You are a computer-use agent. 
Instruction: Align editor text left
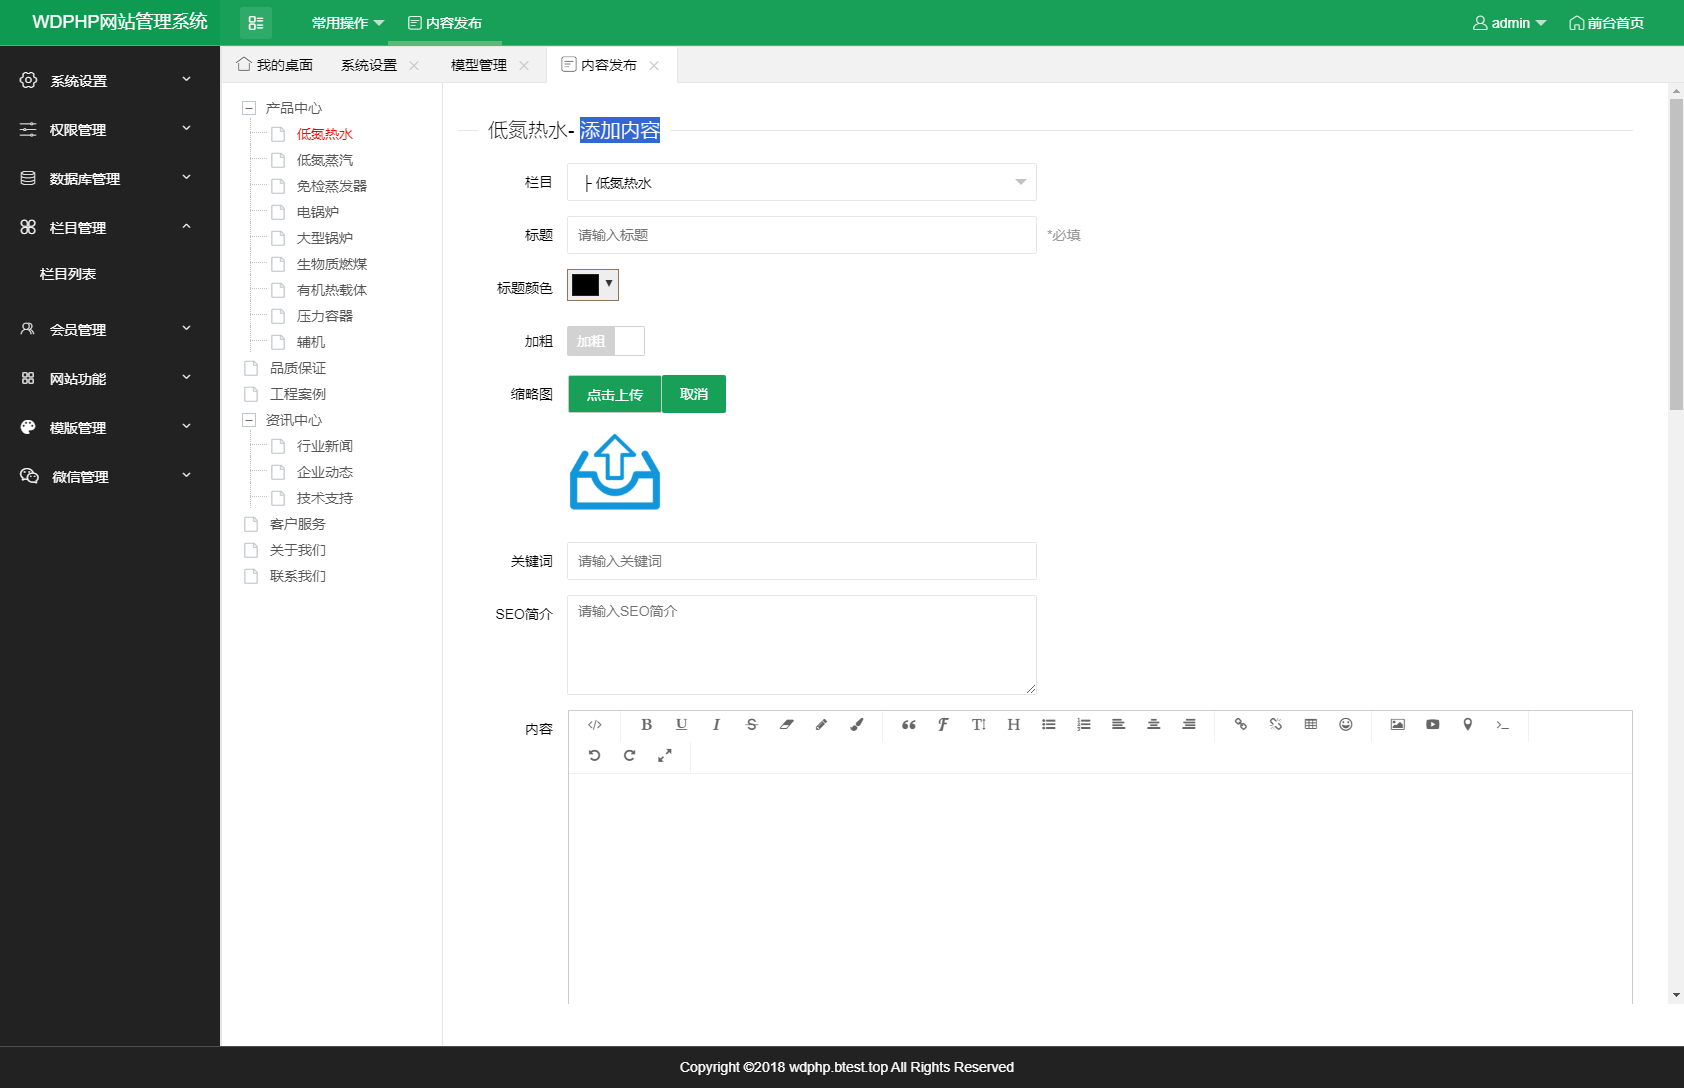pyautogui.click(x=1119, y=725)
